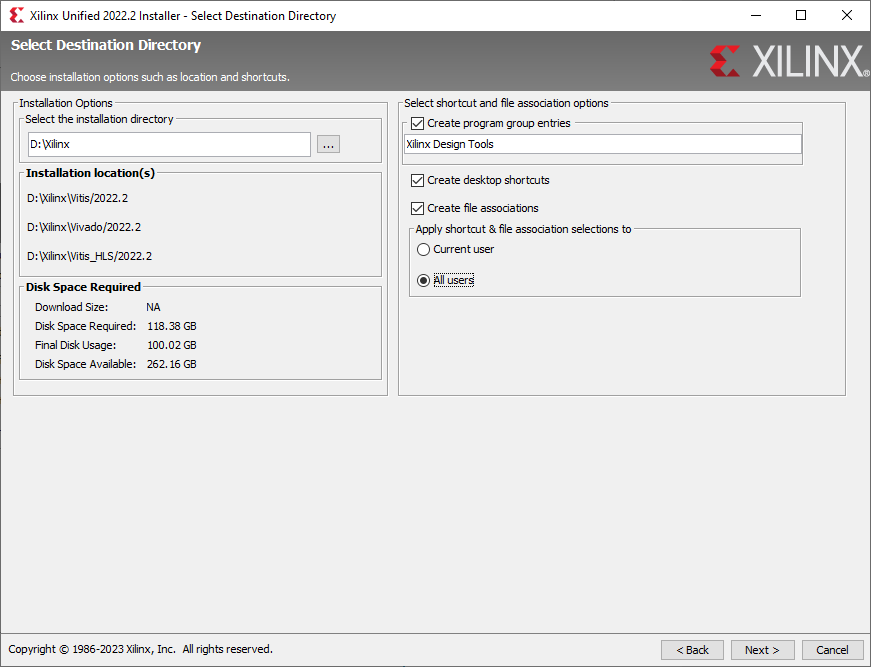The height and width of the screenshot is (667, 871).
Task: Close the Xilinx installer window
Action: pyautogui.click(x=847, y=16)
